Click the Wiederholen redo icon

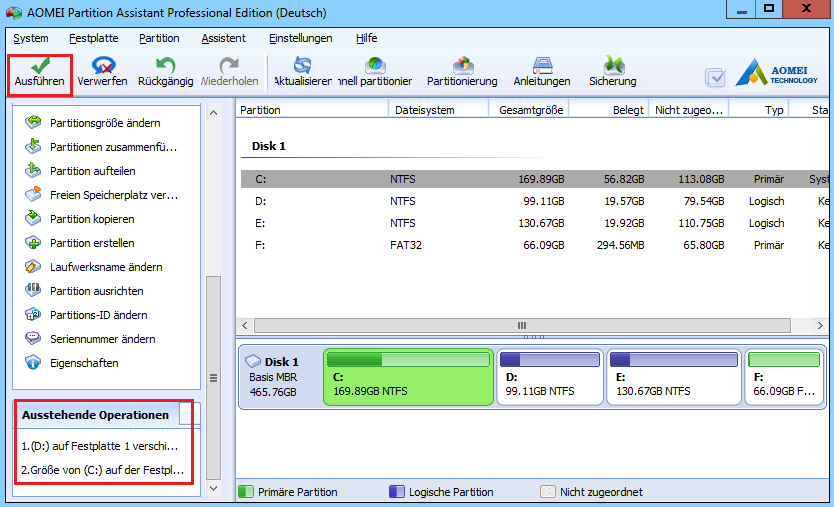pos(229,65)
